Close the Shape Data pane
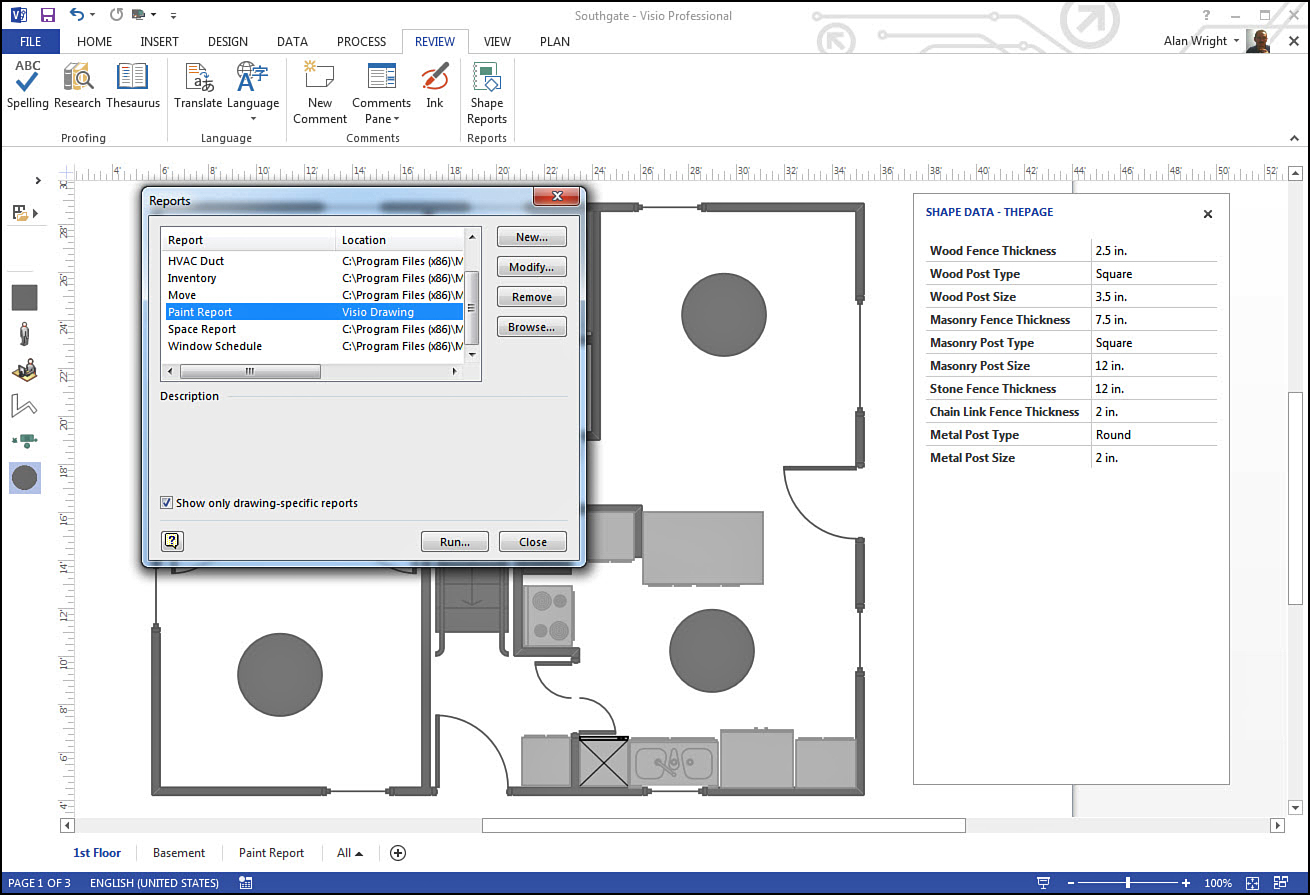The height and width of the screenshot is (895, 1310). click(1207, 214)
